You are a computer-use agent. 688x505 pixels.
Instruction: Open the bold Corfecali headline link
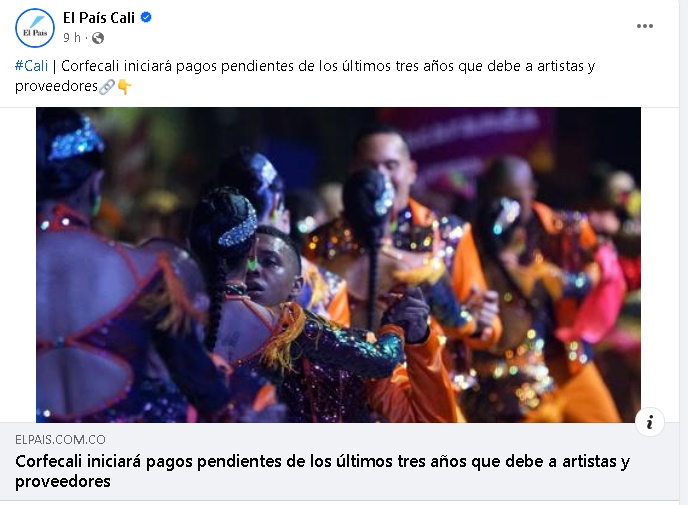[322, 471]
